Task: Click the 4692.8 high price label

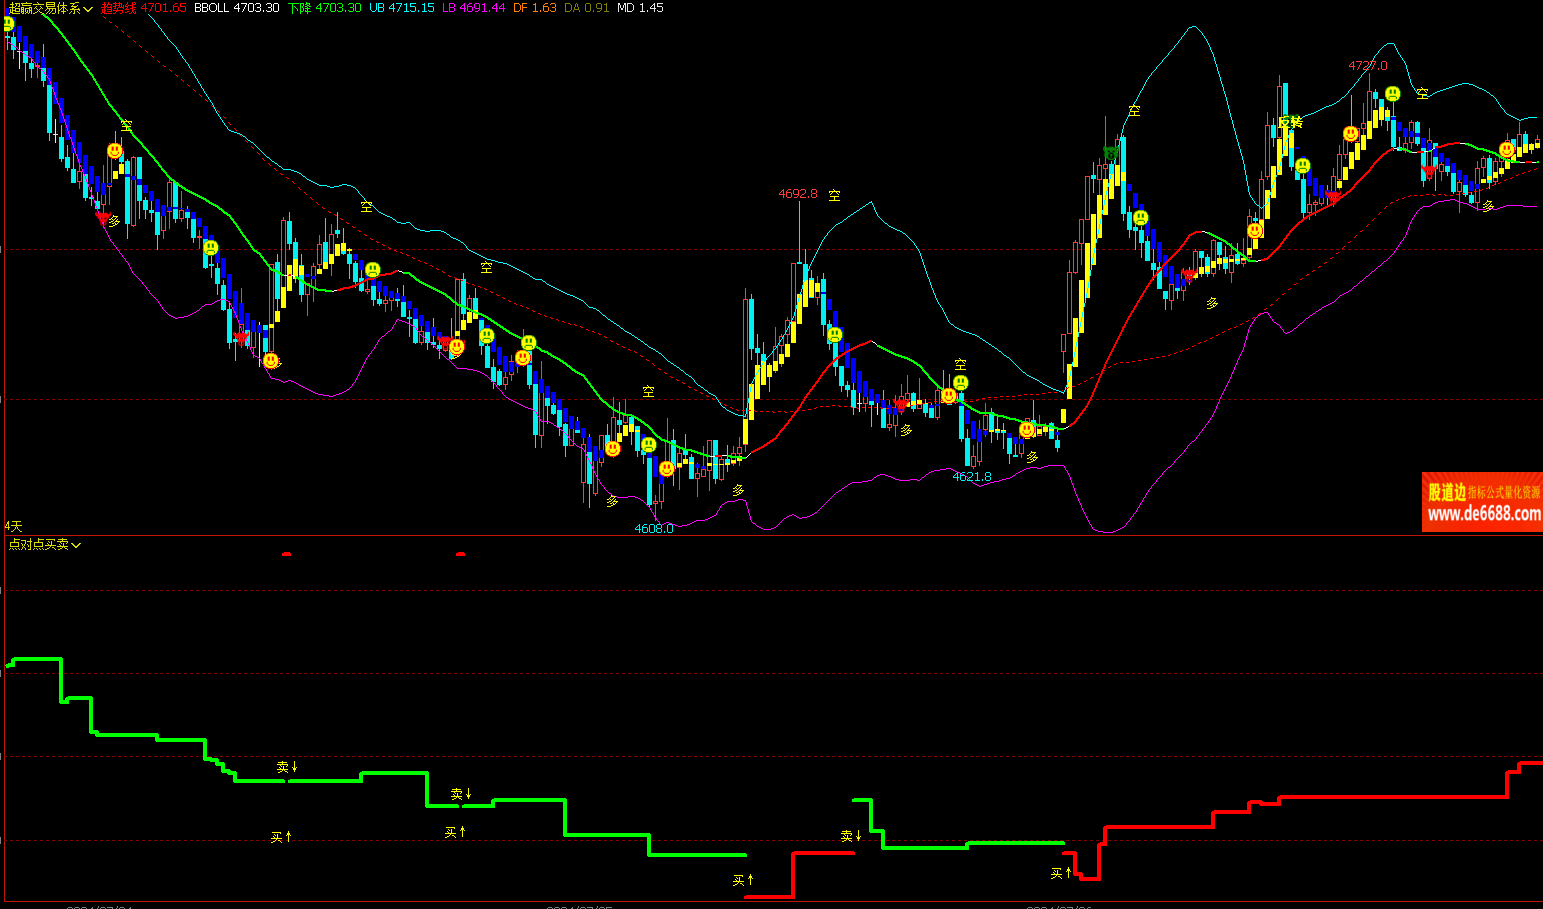Action: point(798,194)
